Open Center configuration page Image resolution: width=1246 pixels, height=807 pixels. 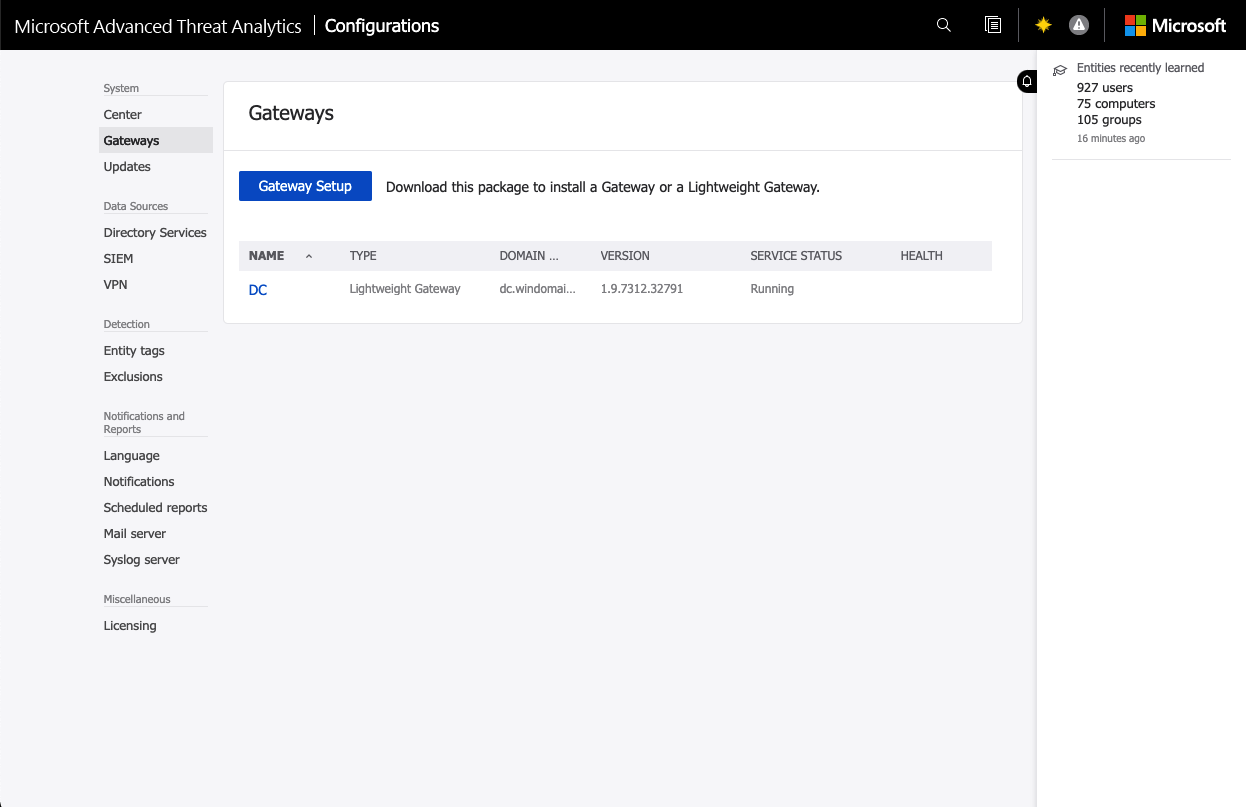pos(123,115)
